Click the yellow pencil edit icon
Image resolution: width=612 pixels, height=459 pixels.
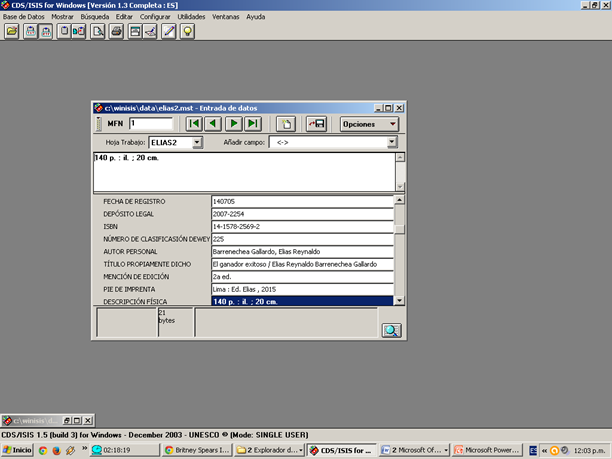click(x=169, y=31)
